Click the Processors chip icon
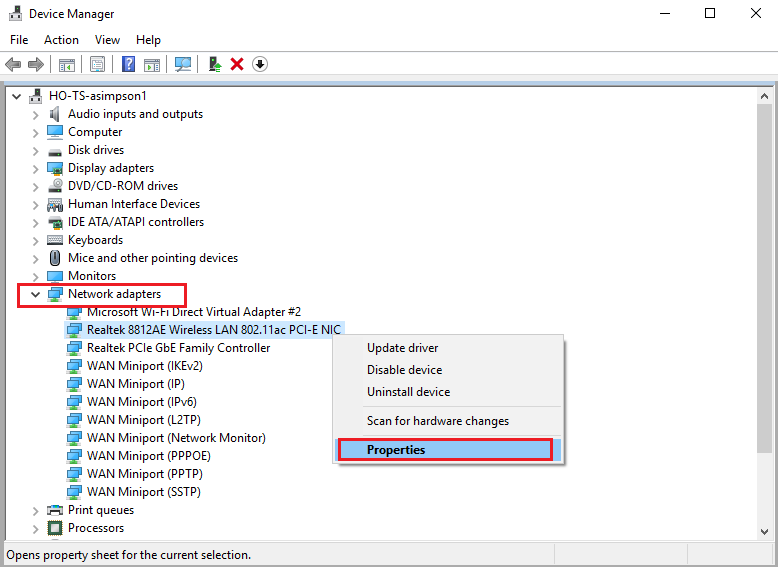 55,528
